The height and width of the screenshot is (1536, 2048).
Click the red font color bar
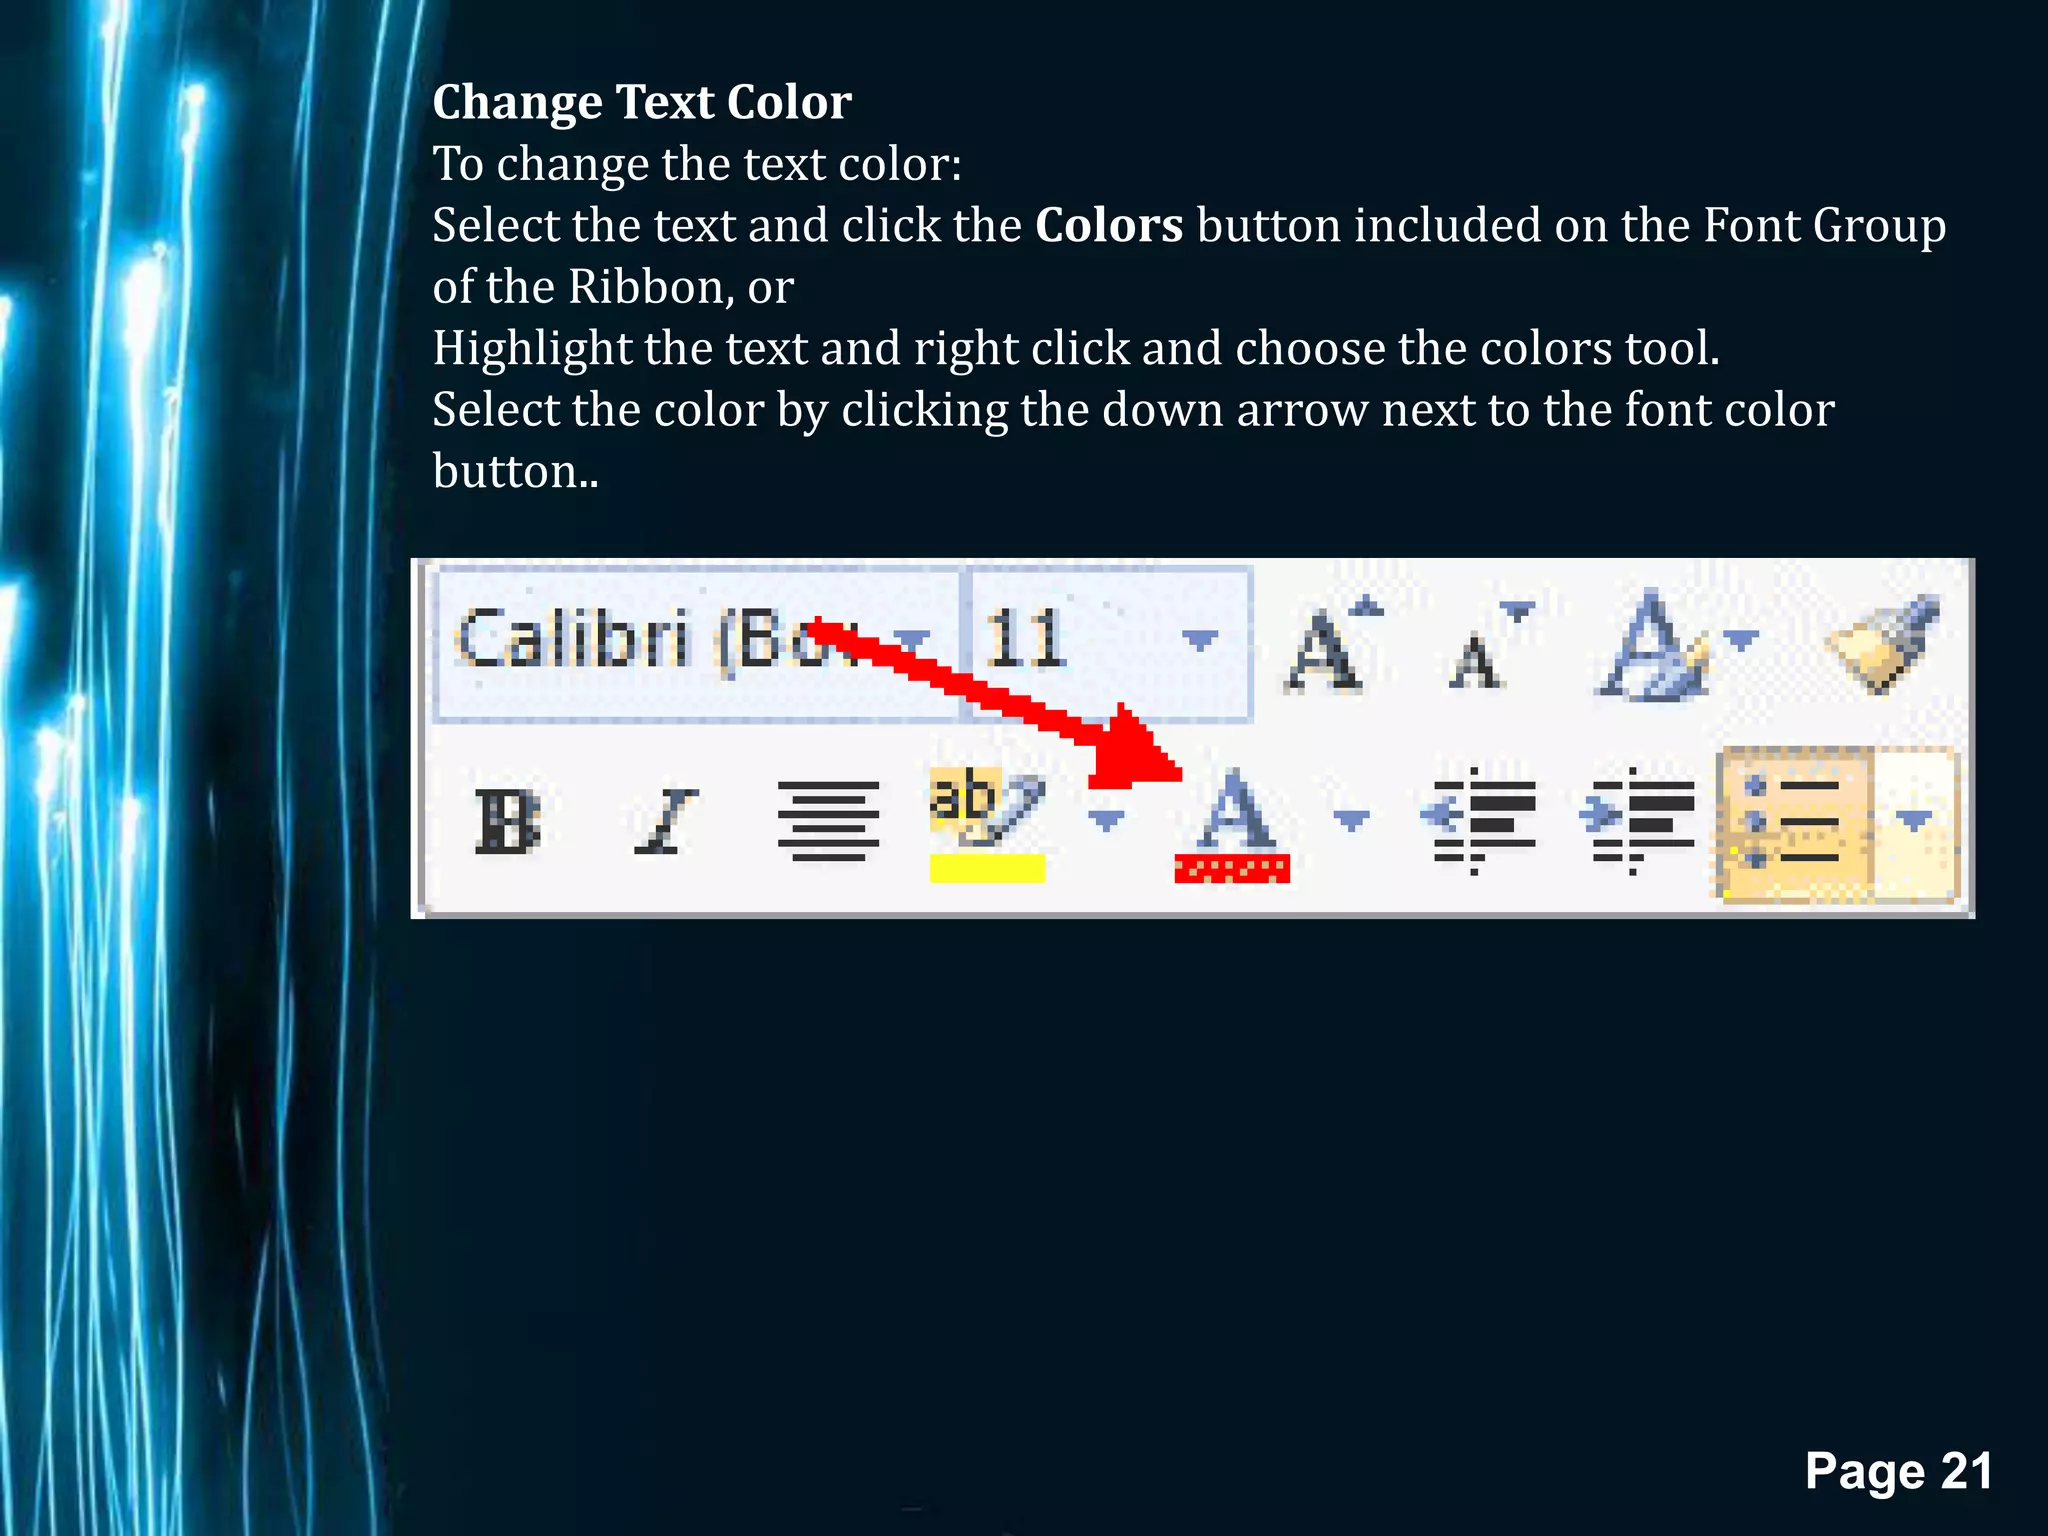(1232, 870)
